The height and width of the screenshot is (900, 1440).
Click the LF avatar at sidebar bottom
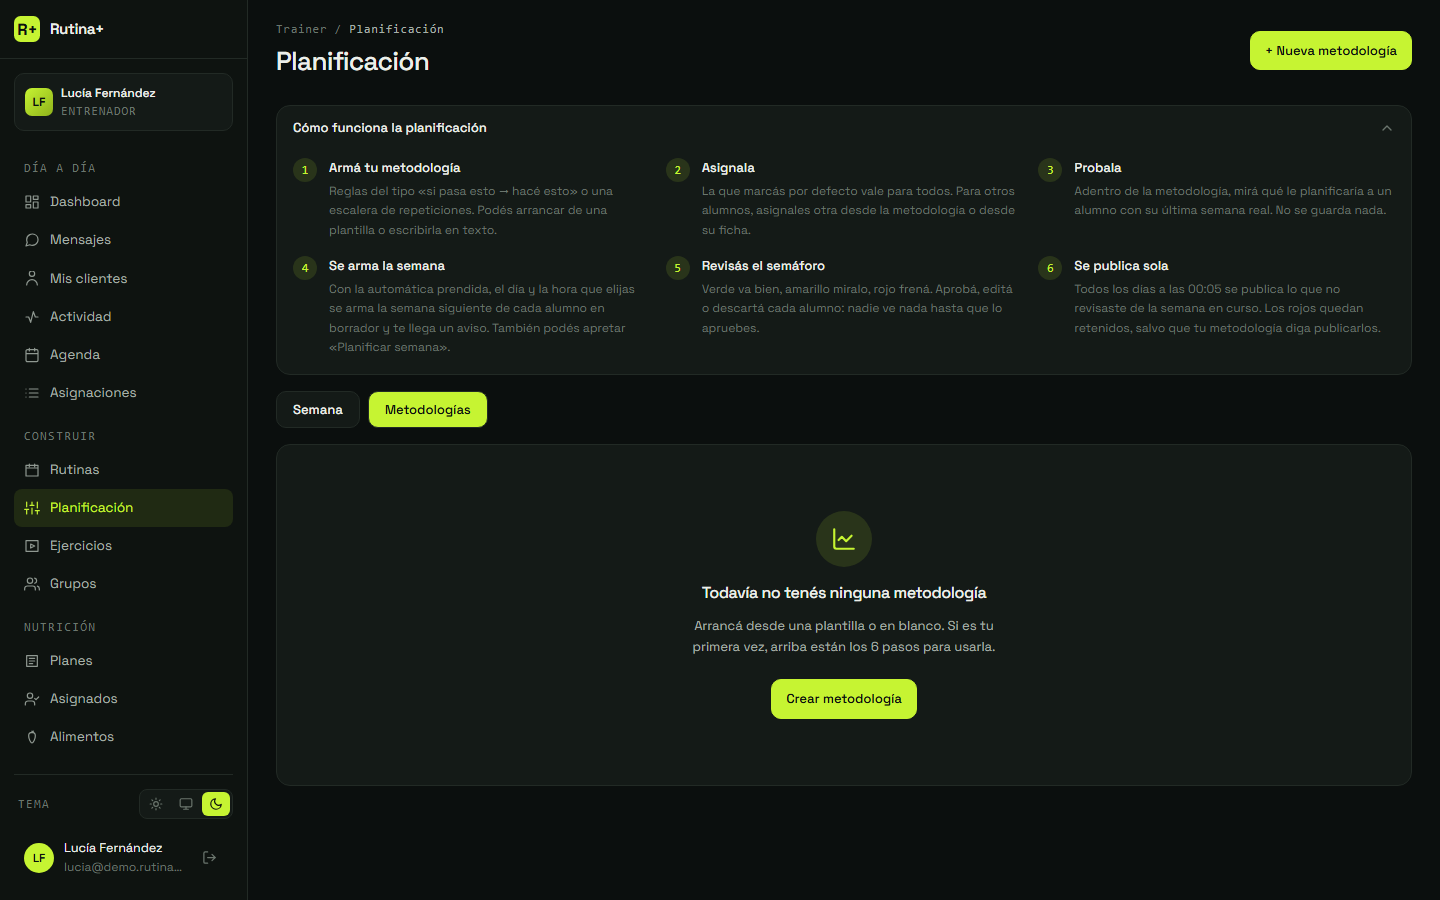(x=39, y=858)
